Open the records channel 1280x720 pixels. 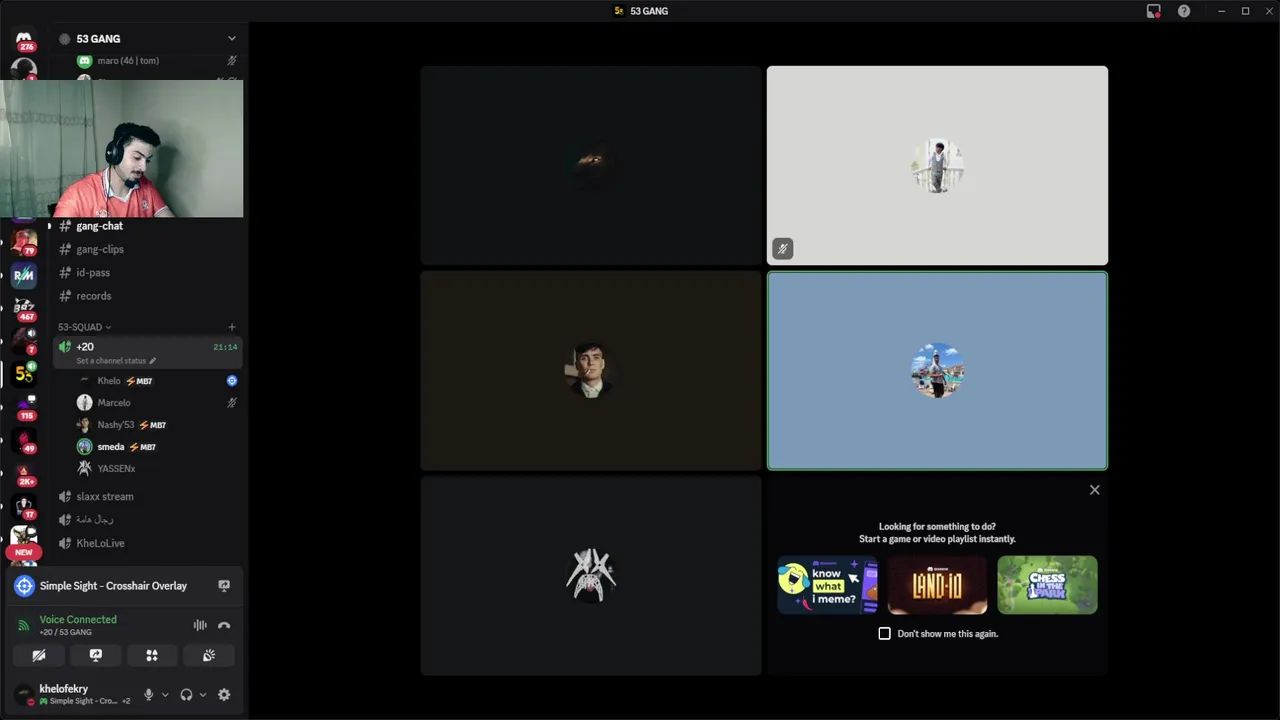click(x=147, y=296)
